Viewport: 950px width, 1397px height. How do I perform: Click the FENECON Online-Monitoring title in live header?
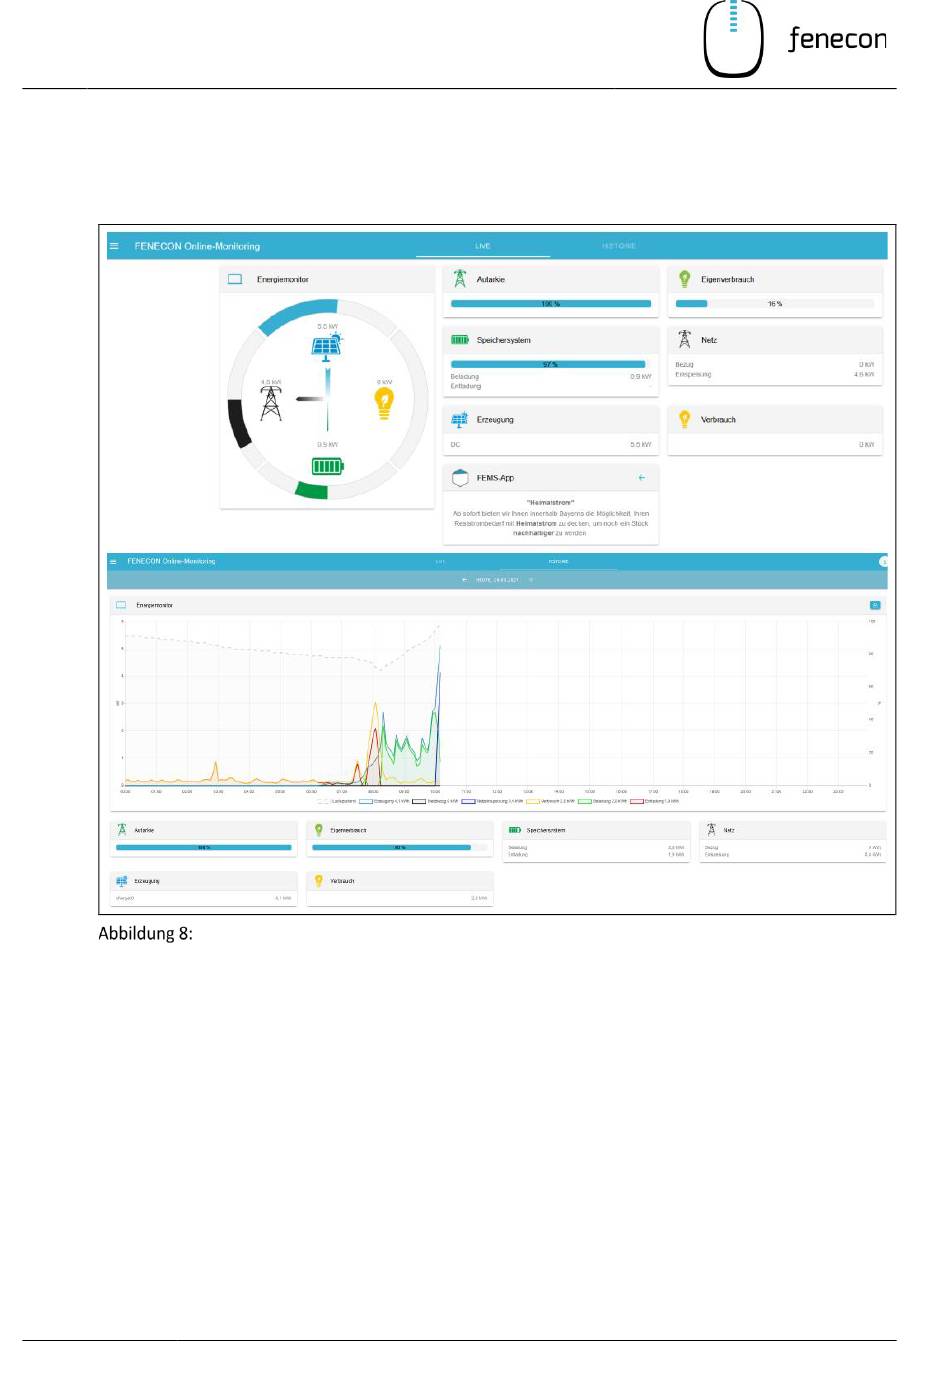(x=197, y=246)
